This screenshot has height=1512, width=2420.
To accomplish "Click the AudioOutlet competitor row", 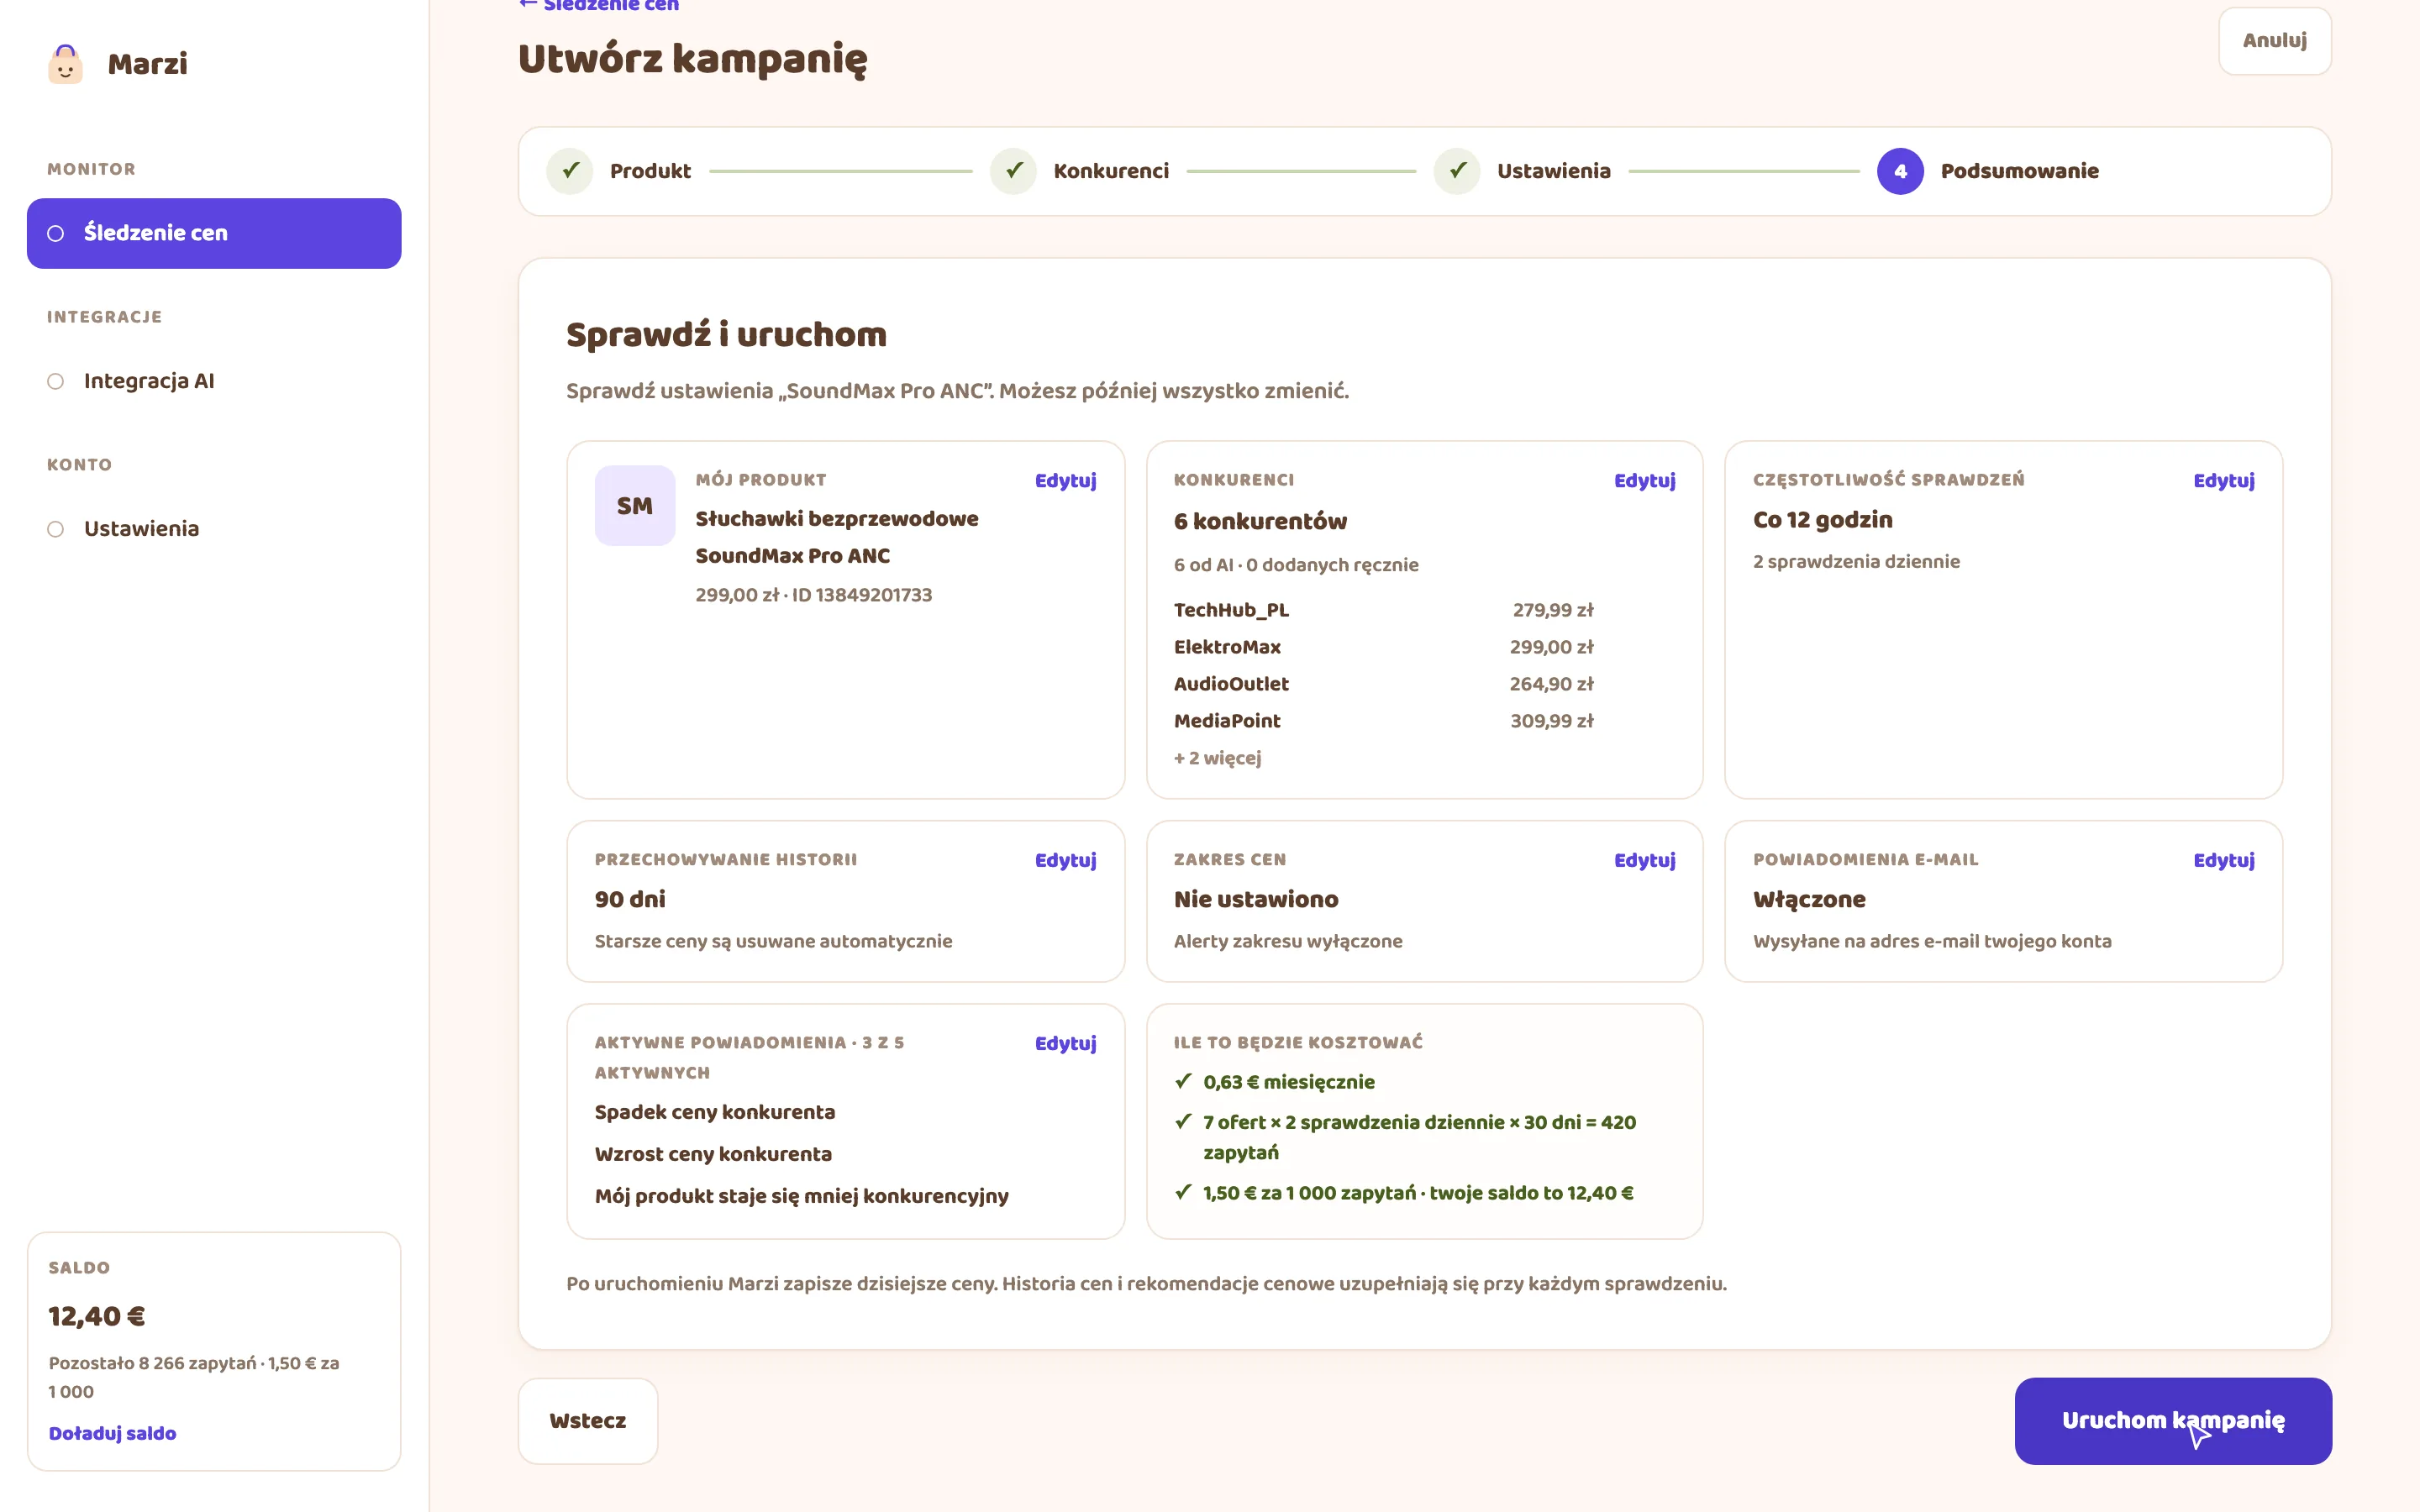I will point(1384,684).
